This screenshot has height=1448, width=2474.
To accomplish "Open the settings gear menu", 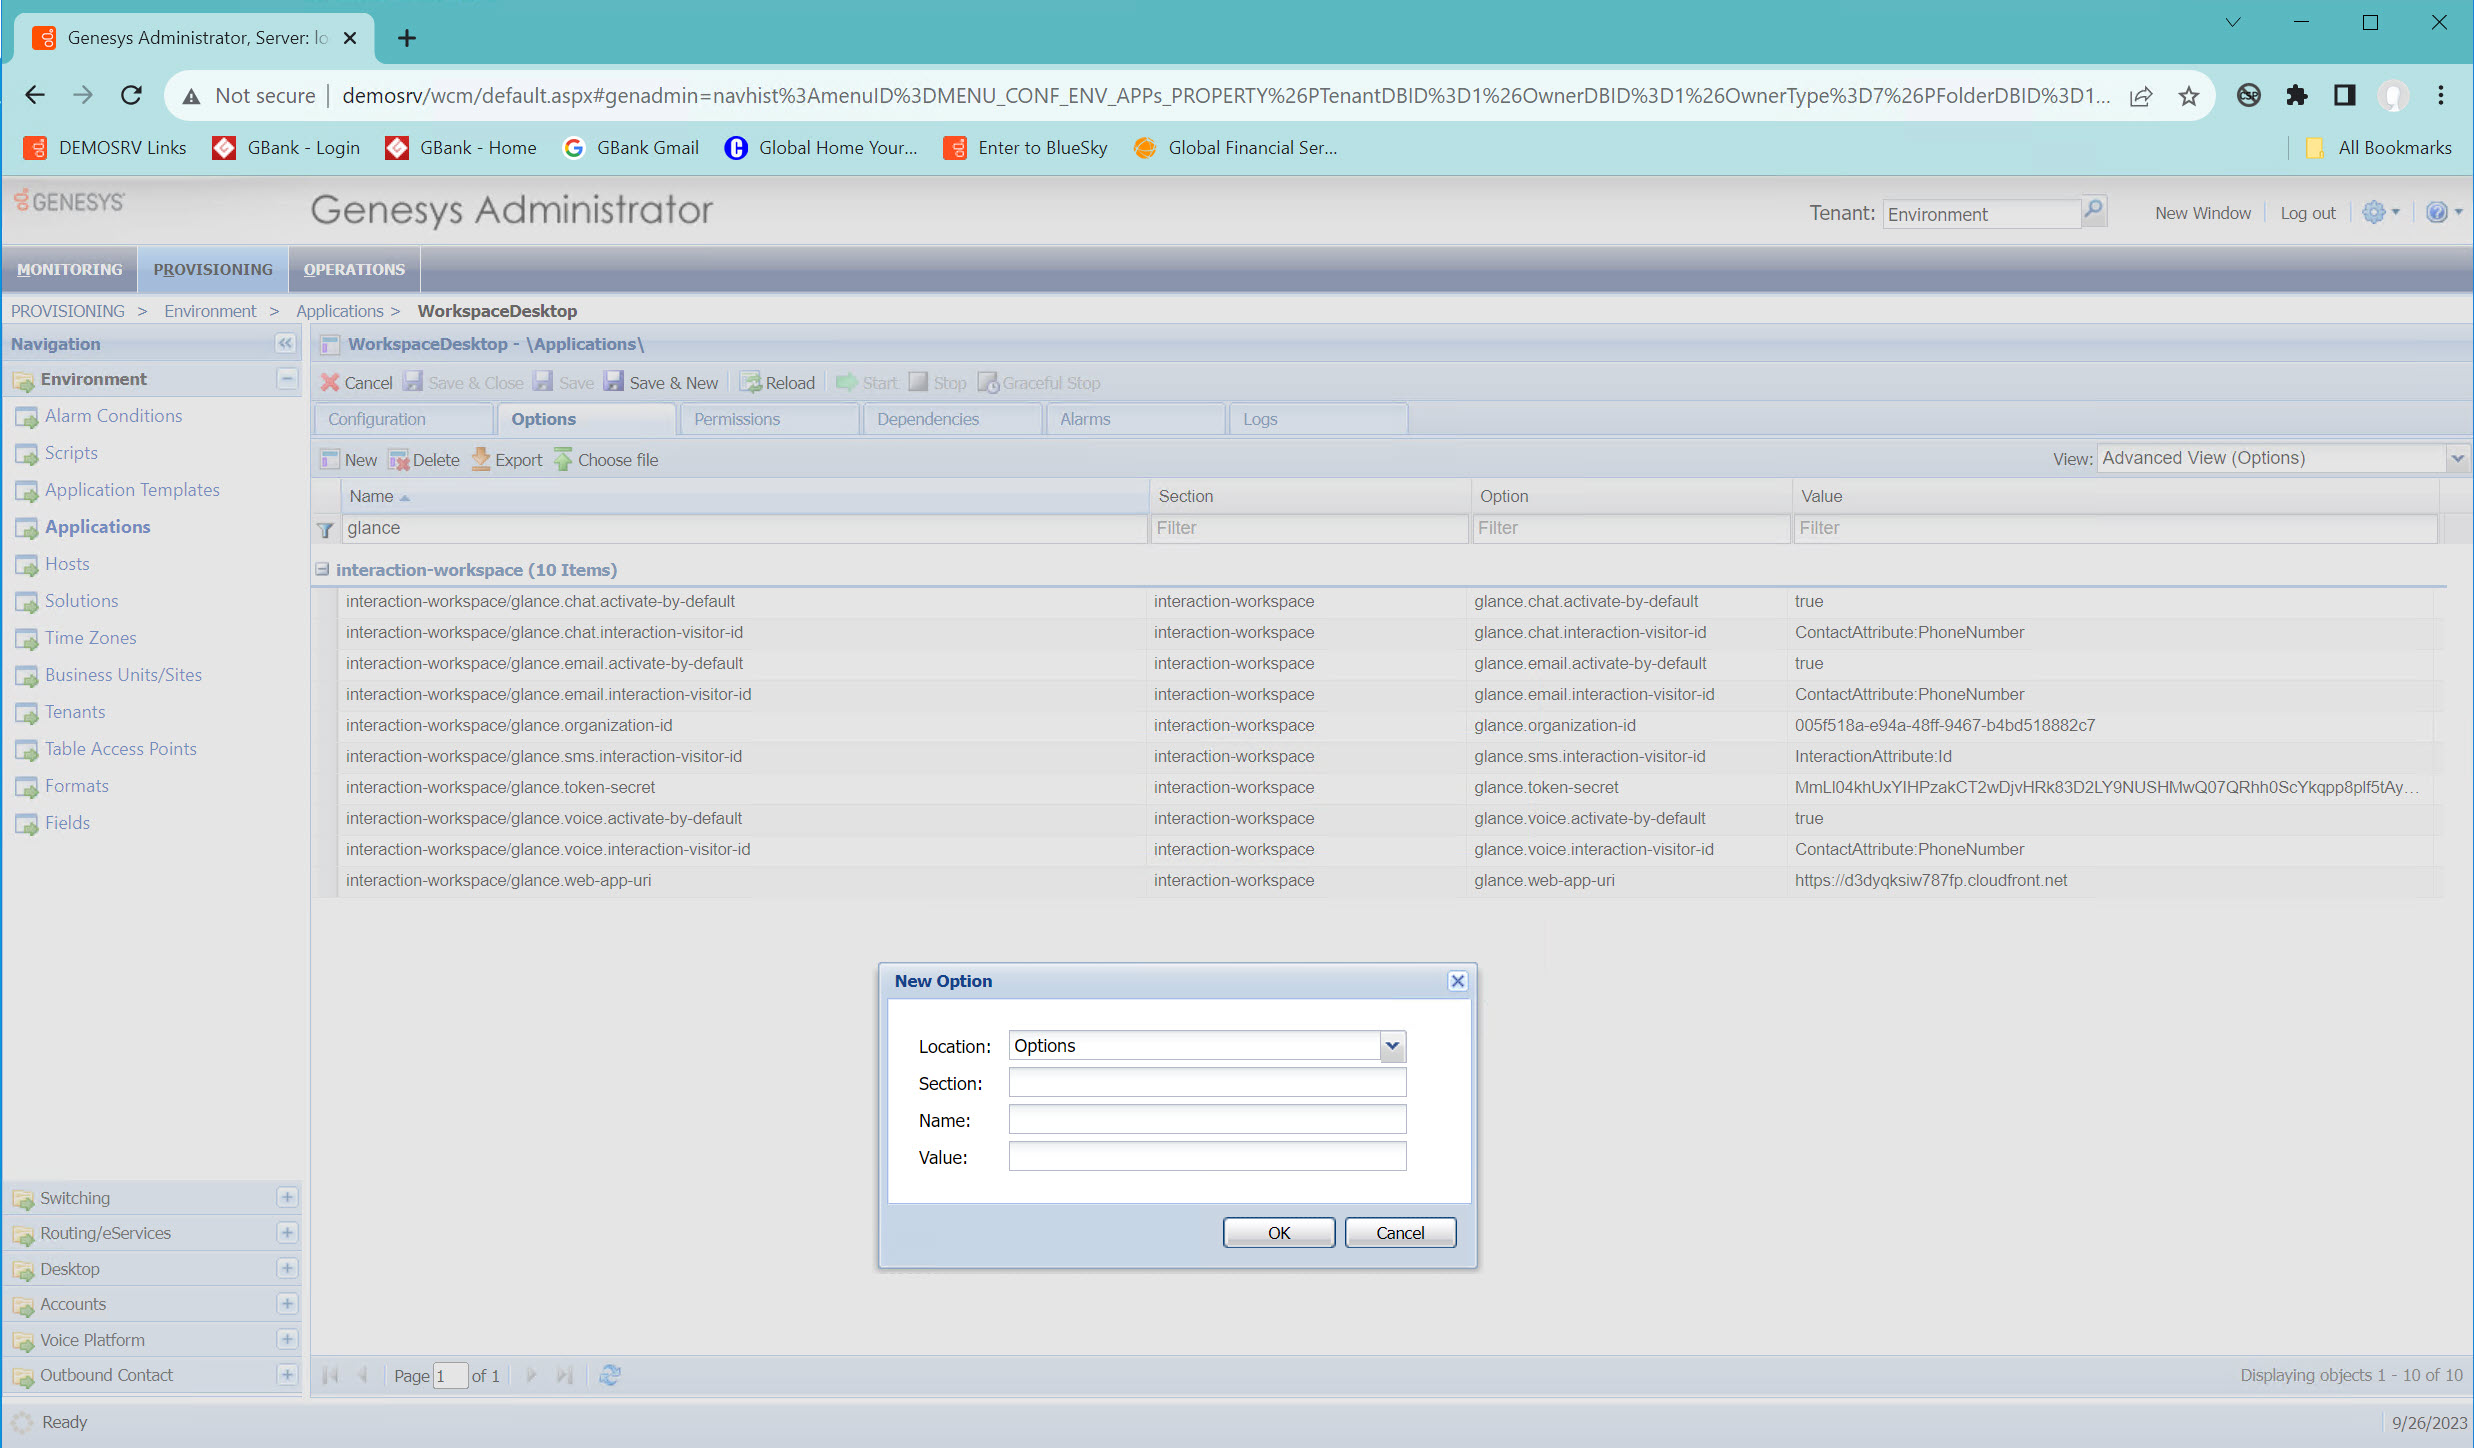I will [x=2380, y=212].
